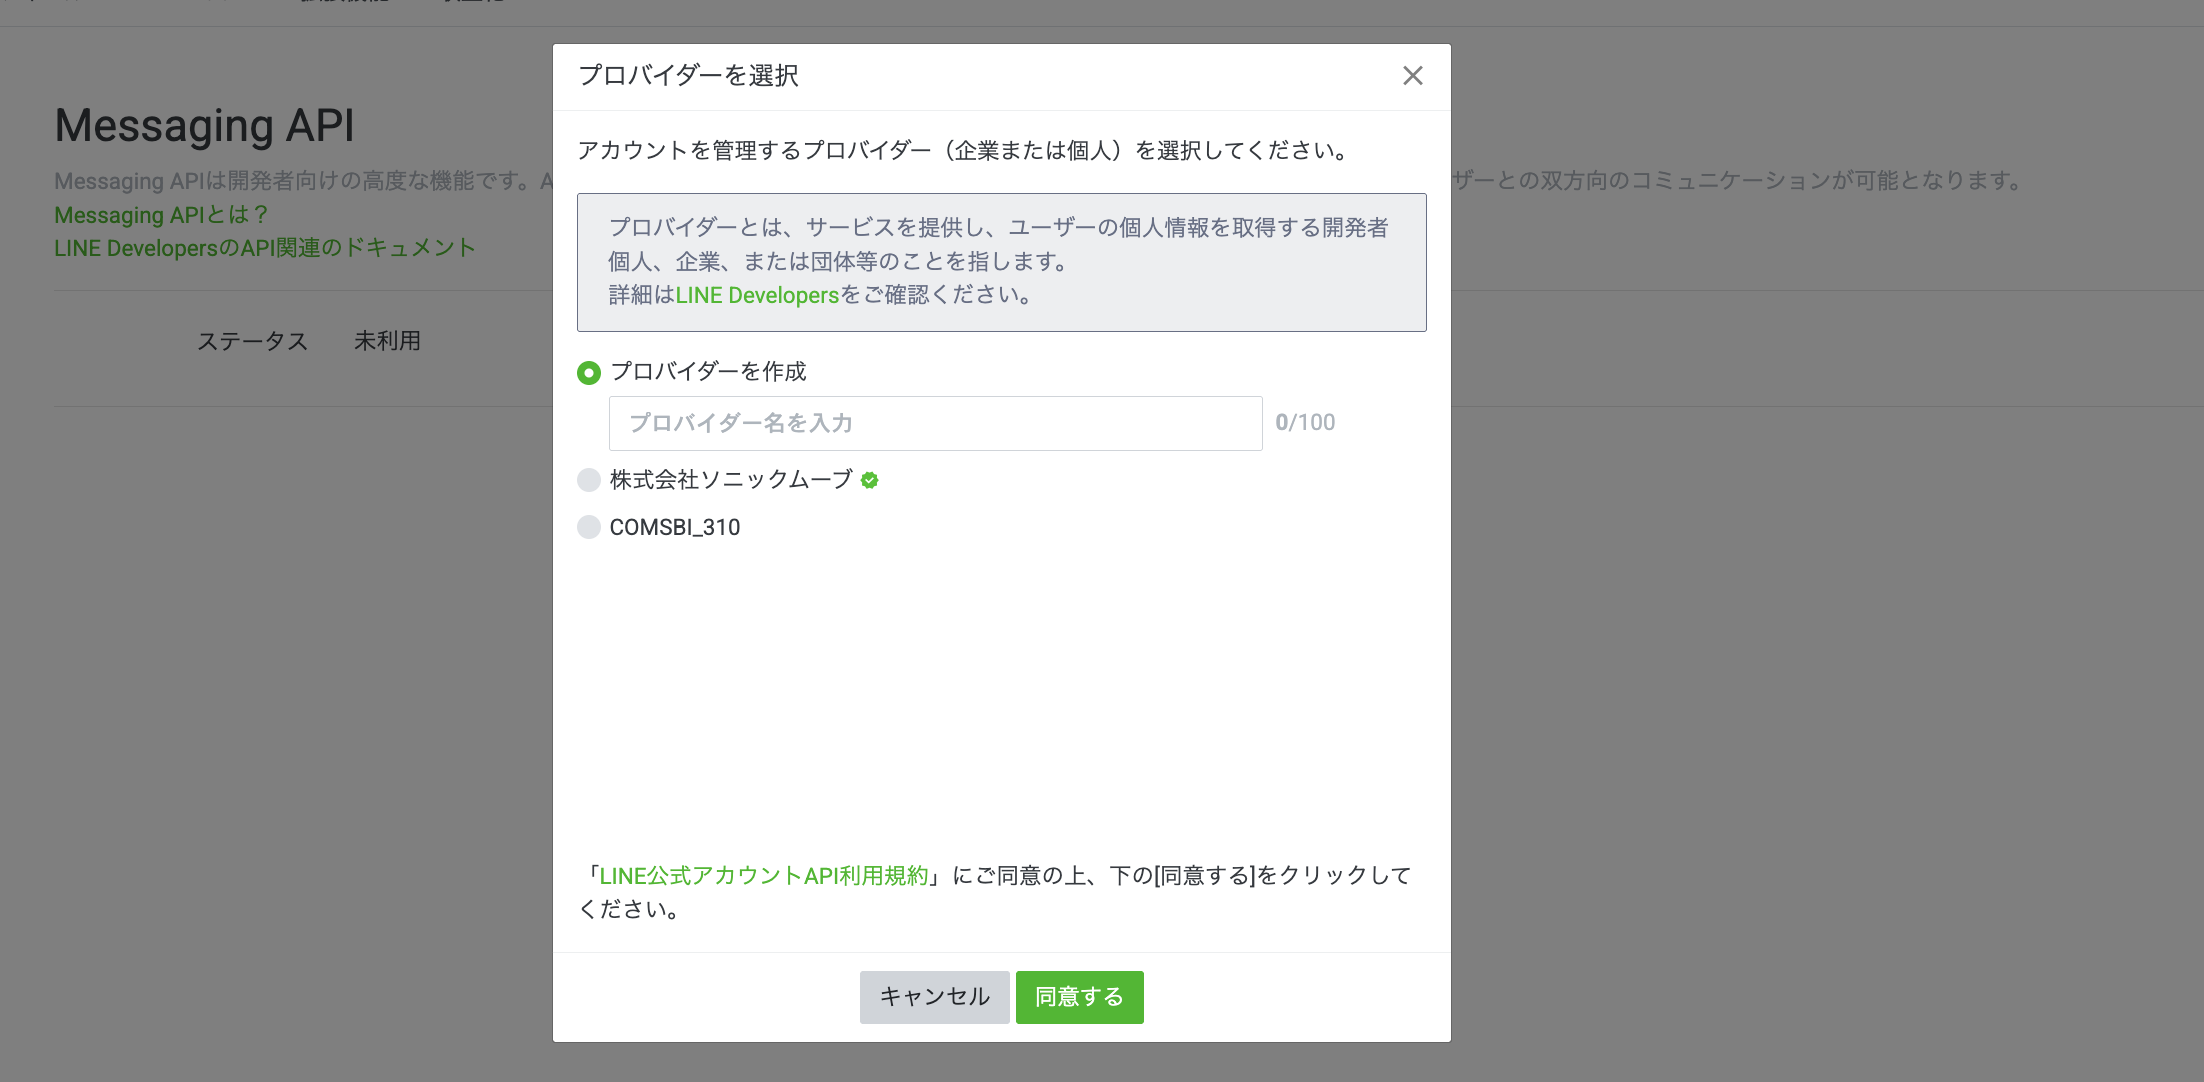
Task: Select the COMSBI_310 provider radio button
Action: pyautogui.click(x=589, y=527)
